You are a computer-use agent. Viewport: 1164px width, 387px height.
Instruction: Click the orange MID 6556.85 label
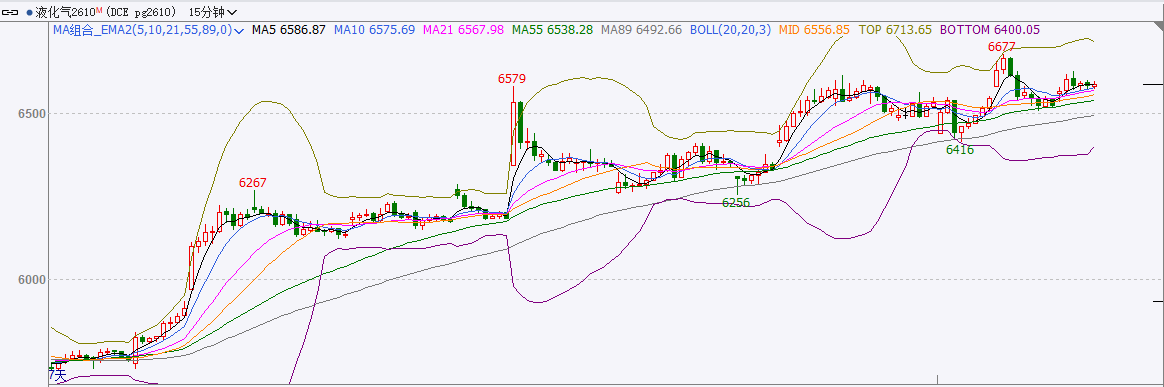815,30
